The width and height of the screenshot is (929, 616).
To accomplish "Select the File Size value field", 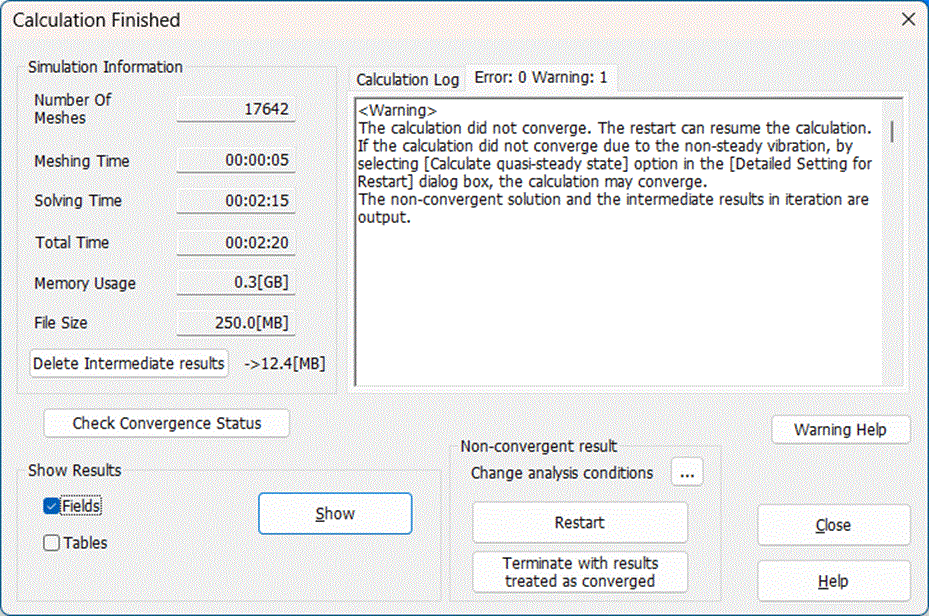I will 236,323.
